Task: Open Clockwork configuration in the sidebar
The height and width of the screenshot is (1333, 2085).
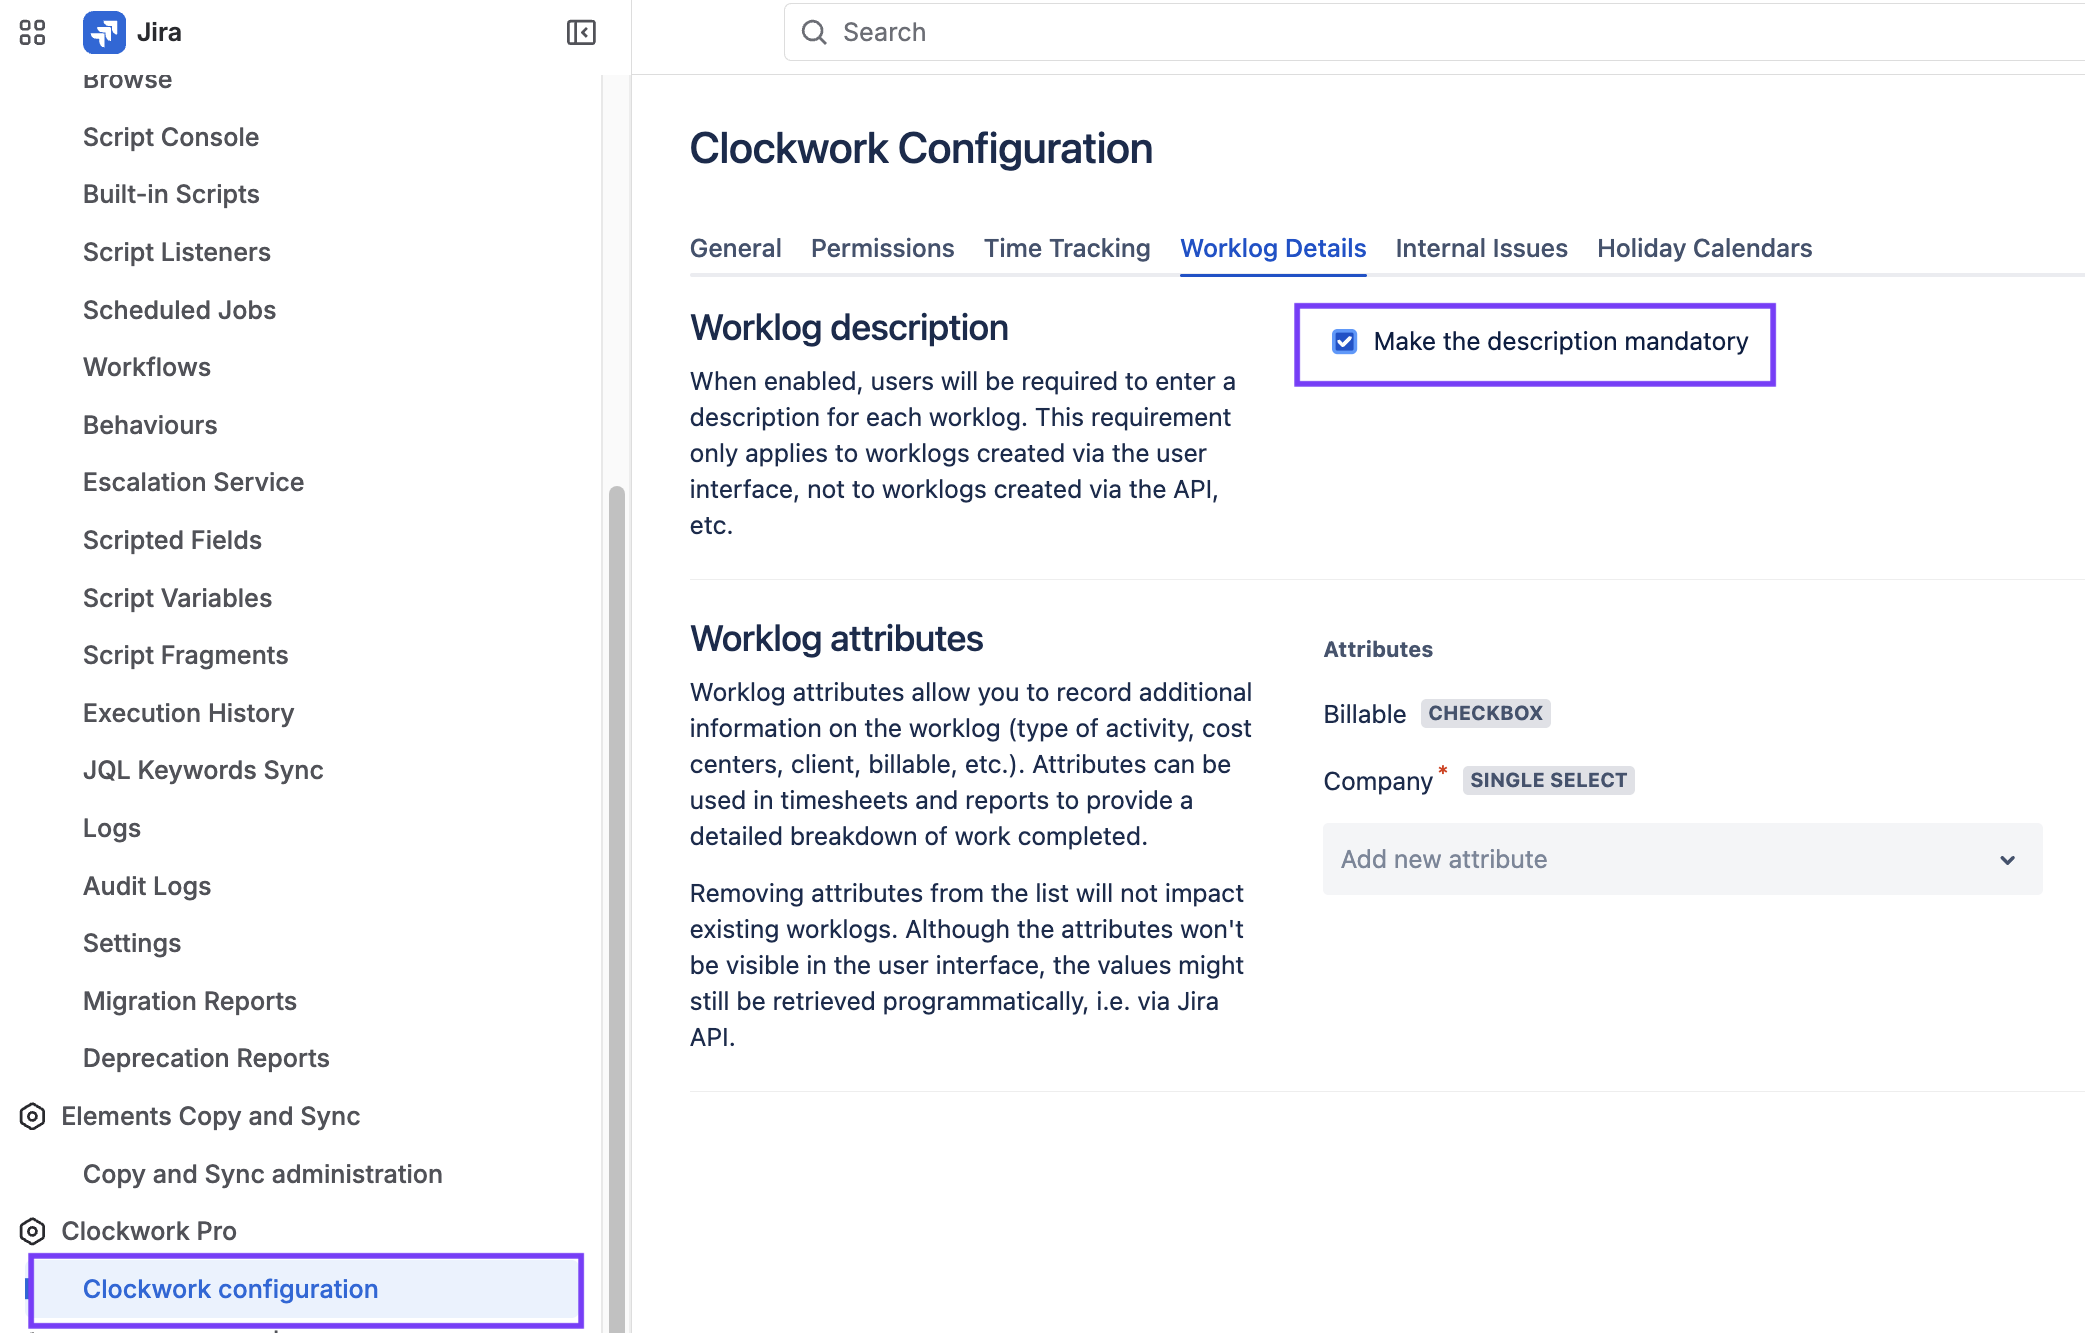Action: click(231, 1289)
